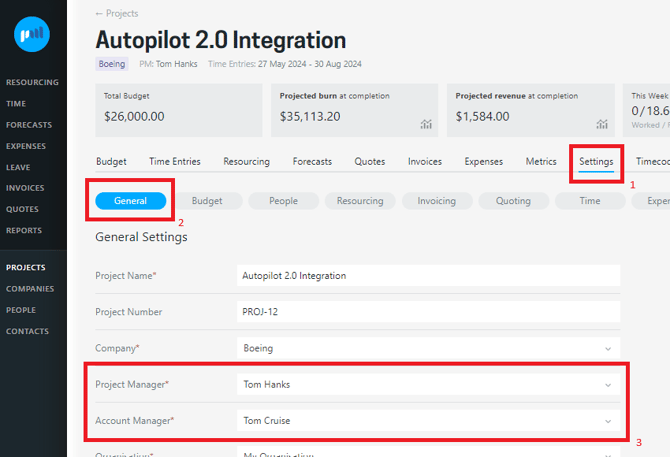Open Quotes in the sidebar
Screen dimensions: 670x457
tap(22, 209)
